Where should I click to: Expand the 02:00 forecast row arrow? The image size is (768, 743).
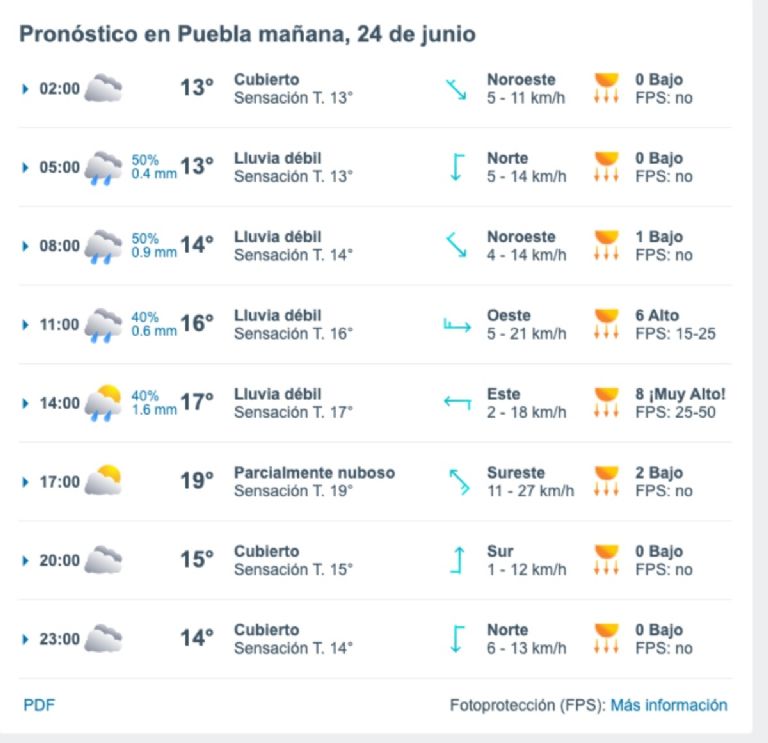tap(25, 89)
